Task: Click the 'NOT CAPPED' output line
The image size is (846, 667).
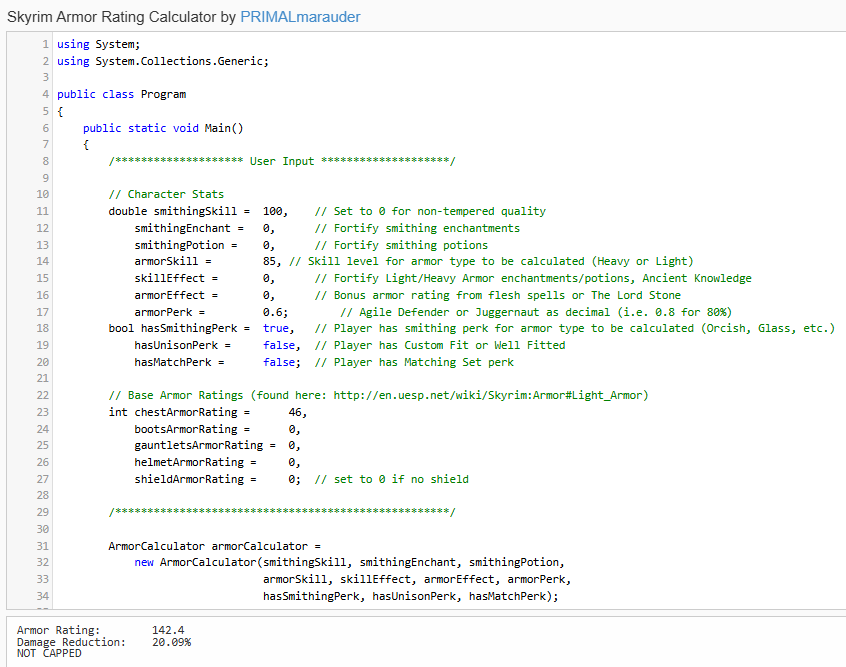Action: click(x=49, y=653)
